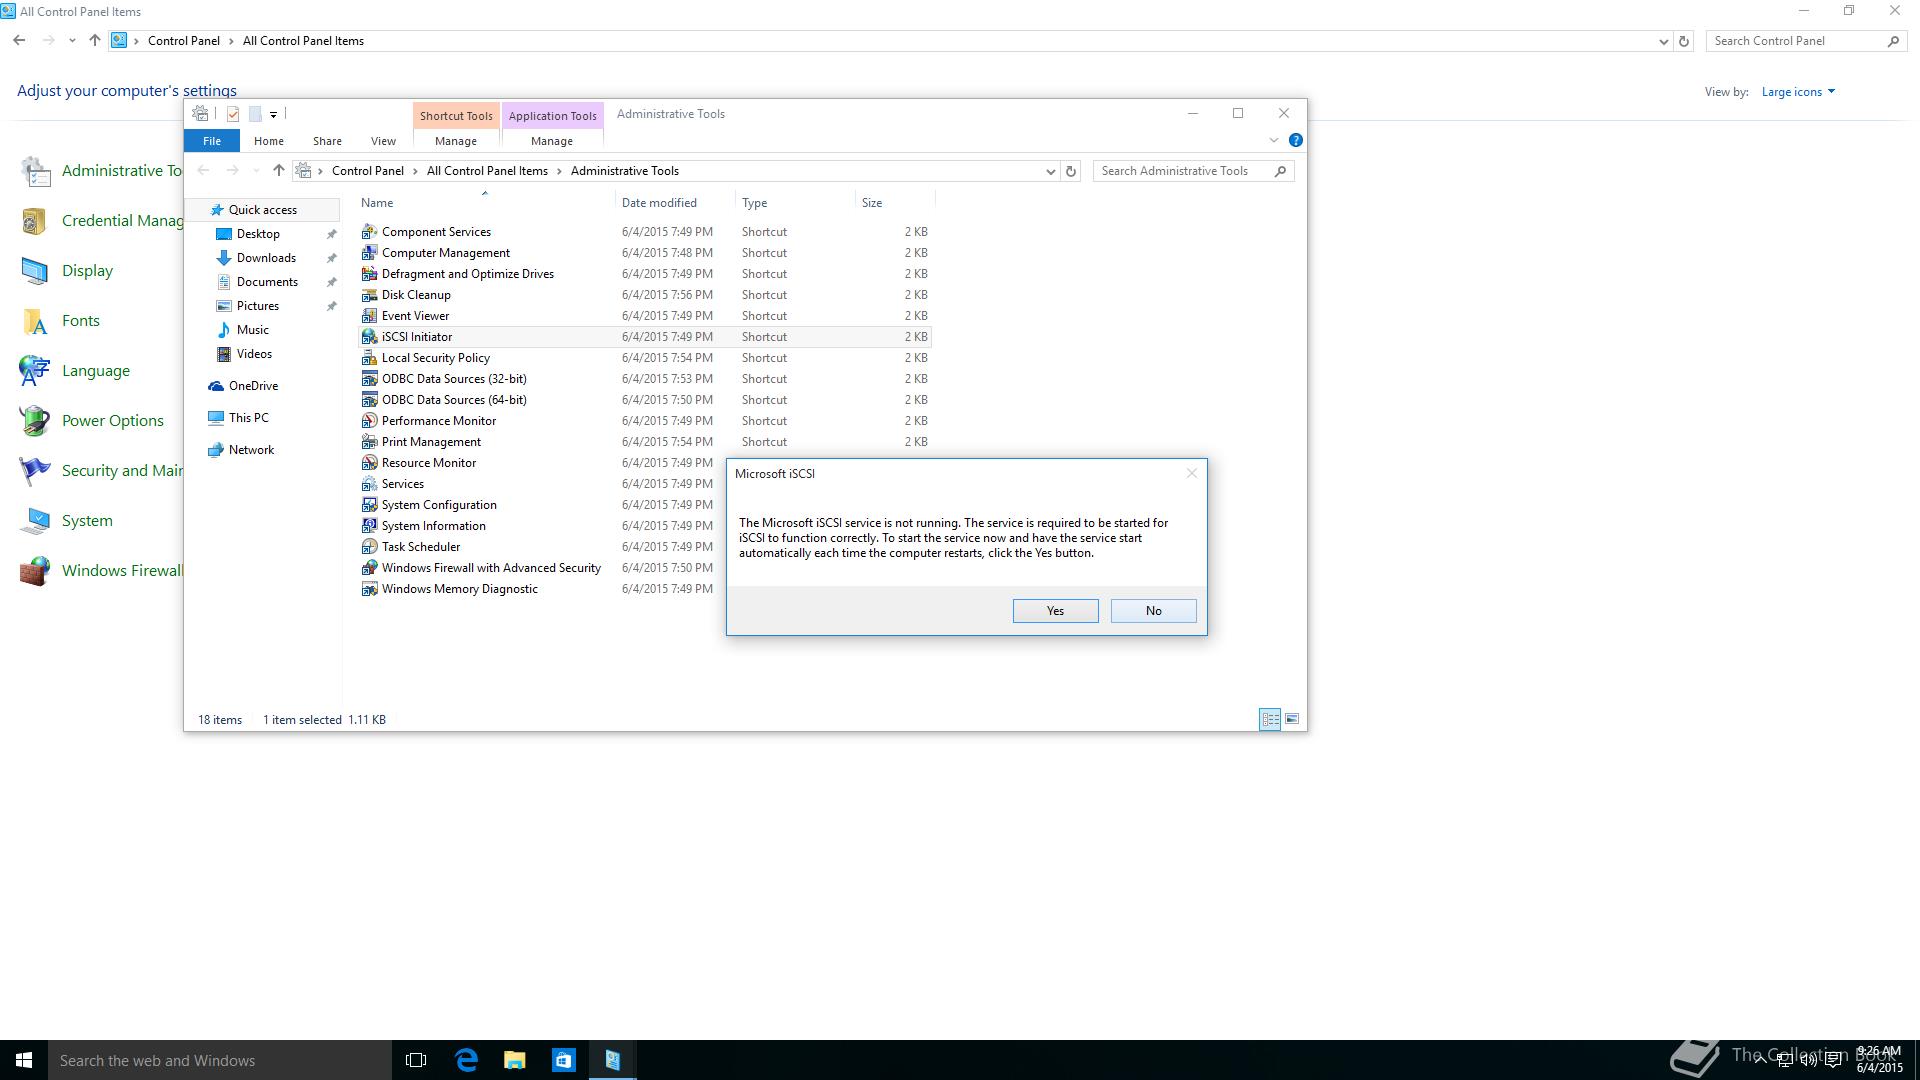Open the File menu in Administrative Tools

(212, 141)
